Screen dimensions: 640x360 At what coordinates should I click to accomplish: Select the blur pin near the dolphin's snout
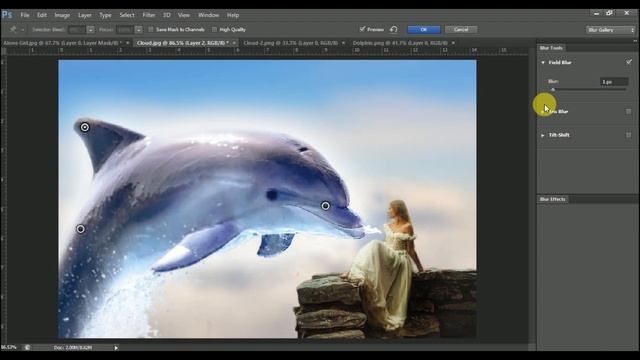[x=325, y=206]
